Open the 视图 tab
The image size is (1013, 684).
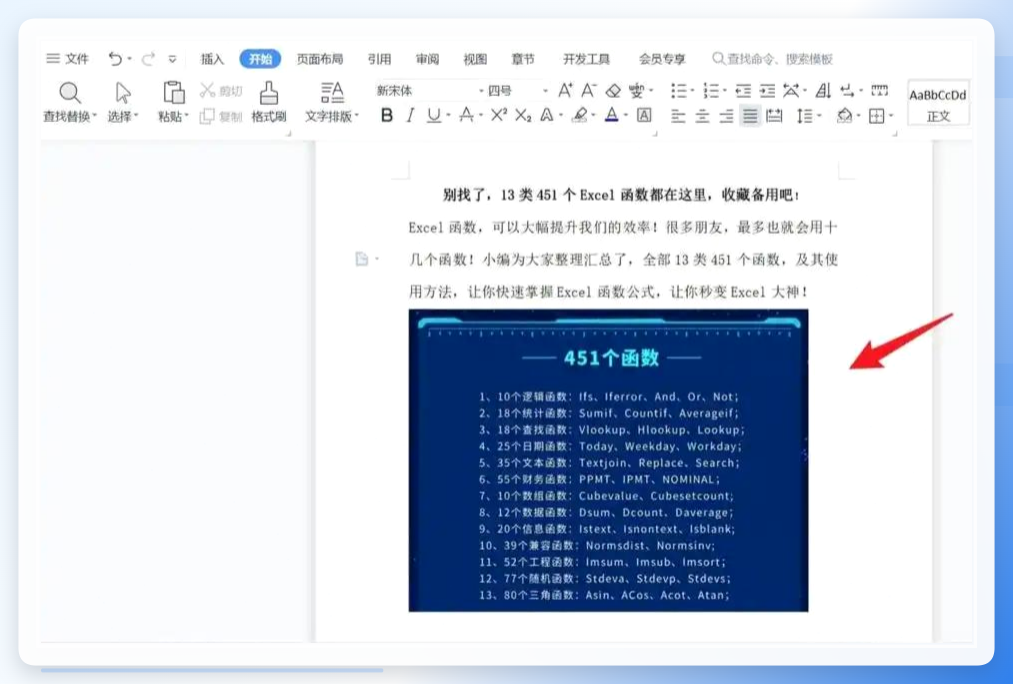click(x=475, y=59)
